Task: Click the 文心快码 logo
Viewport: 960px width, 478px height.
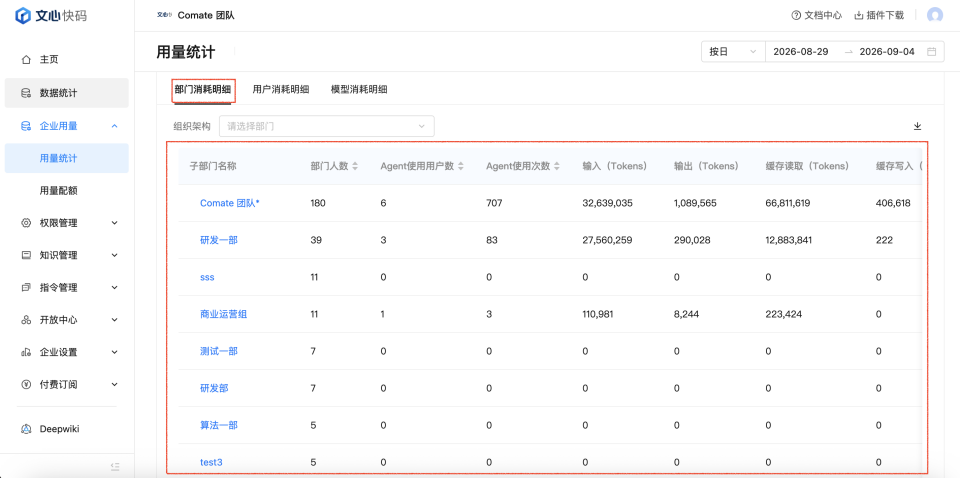Action: point(51,16)
